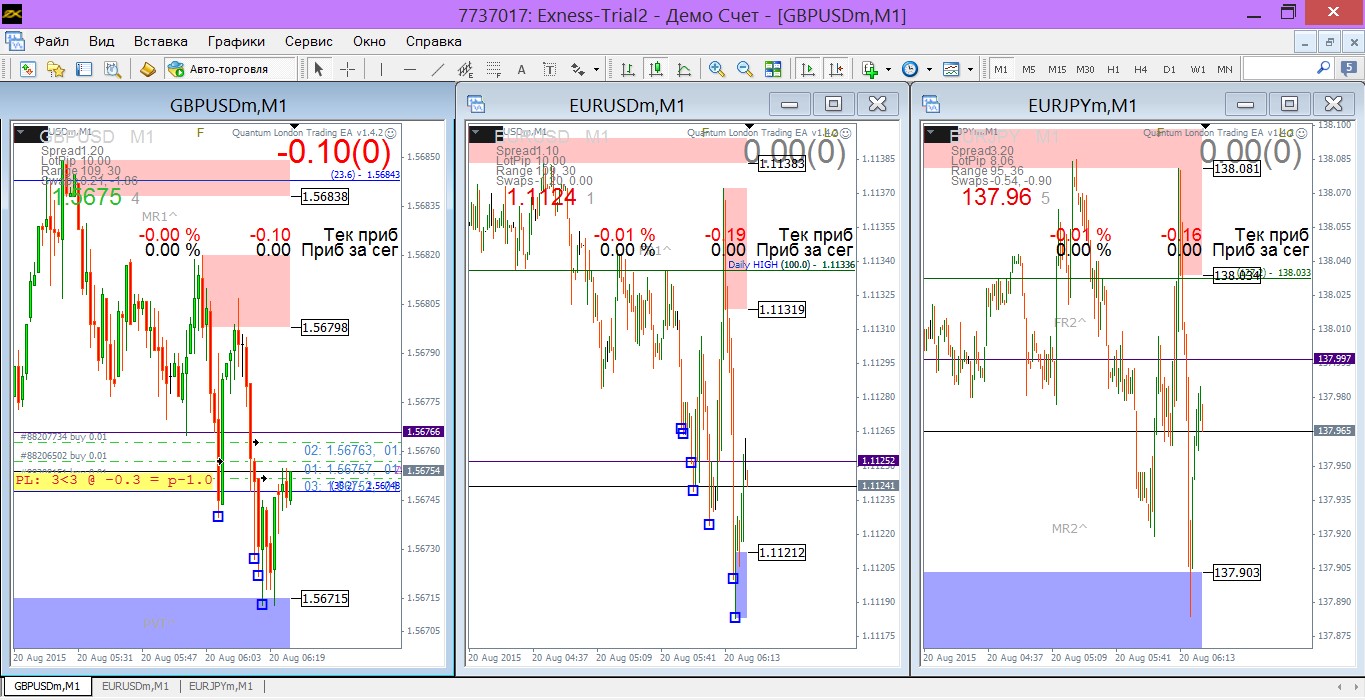Open the Terminal panel icon
This screenshot has height=700, width=1365.
84,69
